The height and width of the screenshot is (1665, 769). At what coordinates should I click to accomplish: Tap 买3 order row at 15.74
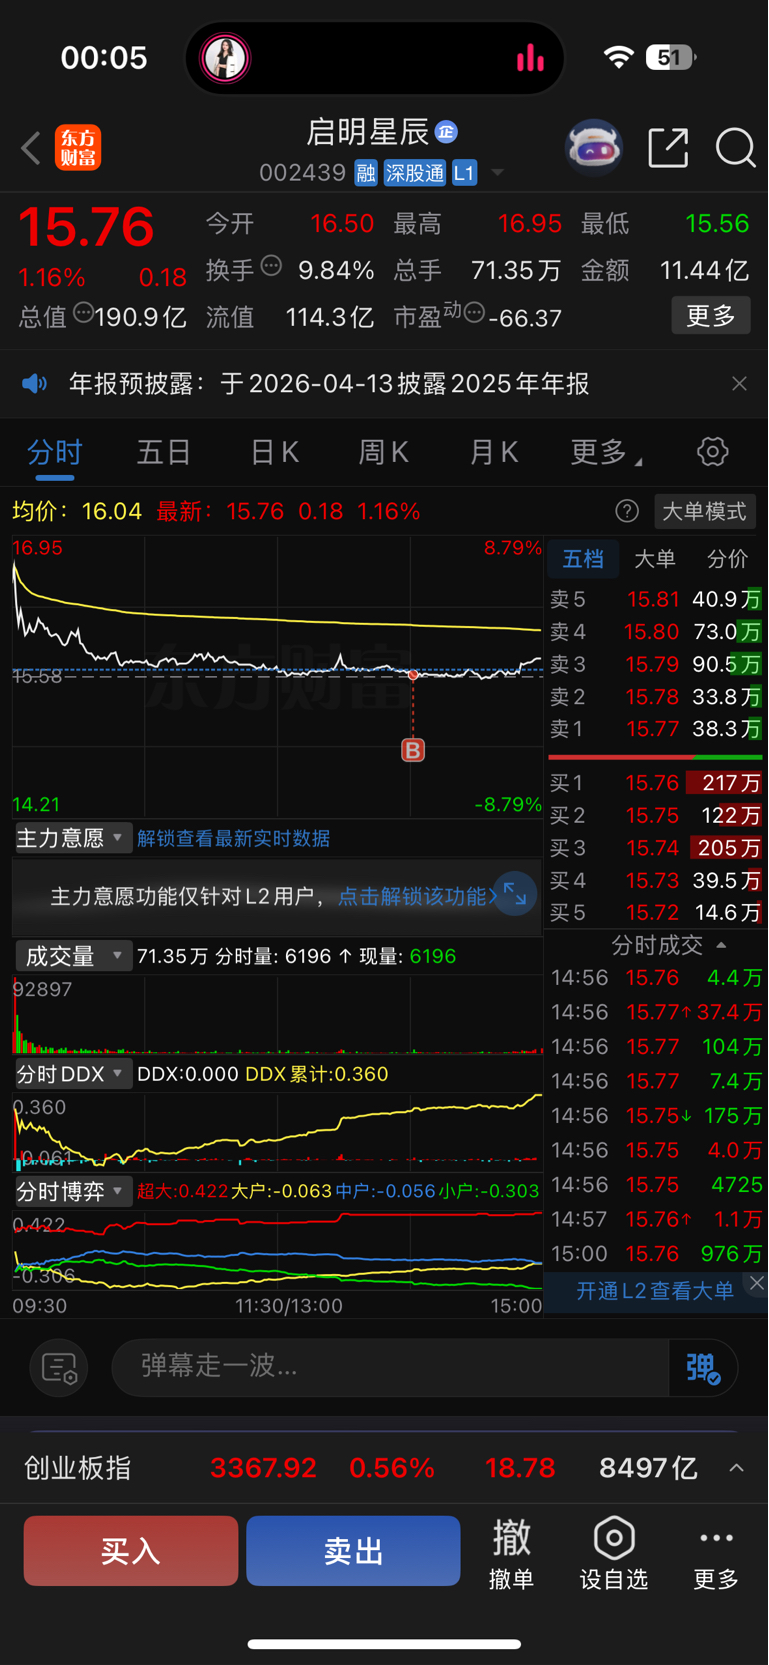pos(656,848)
